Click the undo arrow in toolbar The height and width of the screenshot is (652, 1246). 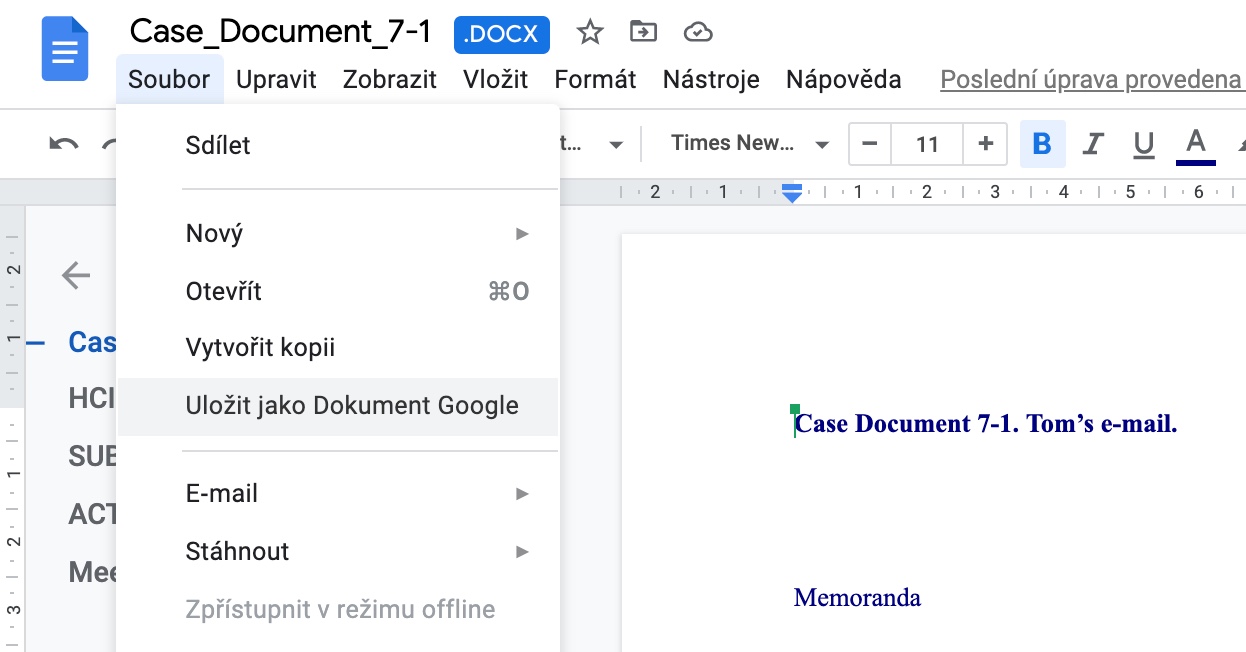pyautogui.click(x=64, y=145)
